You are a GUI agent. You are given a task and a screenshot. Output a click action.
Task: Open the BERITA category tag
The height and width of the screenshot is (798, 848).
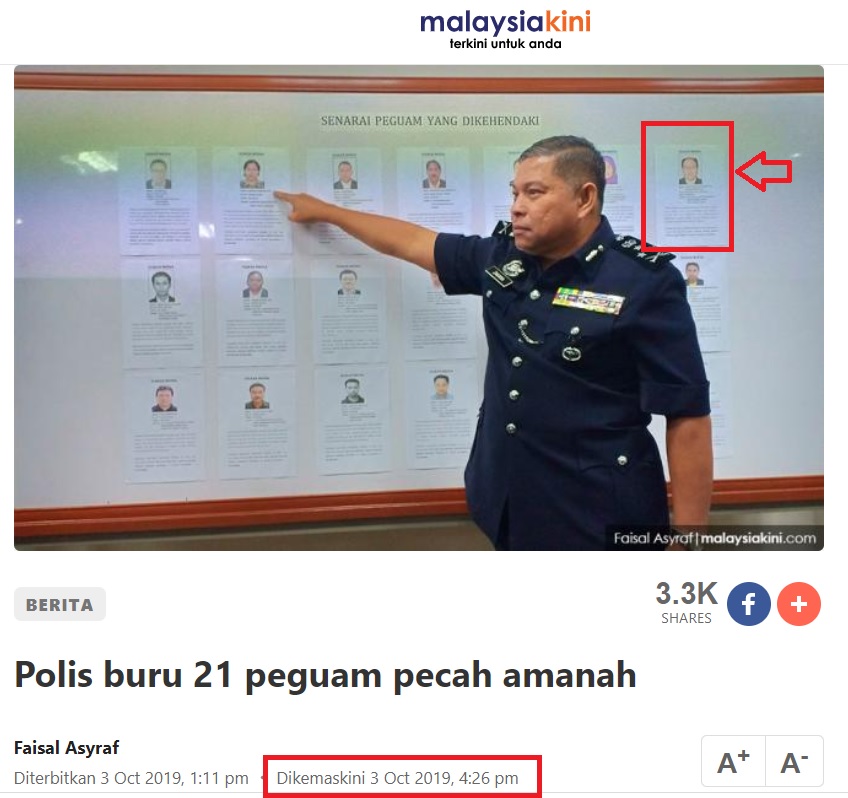(59, 604)
